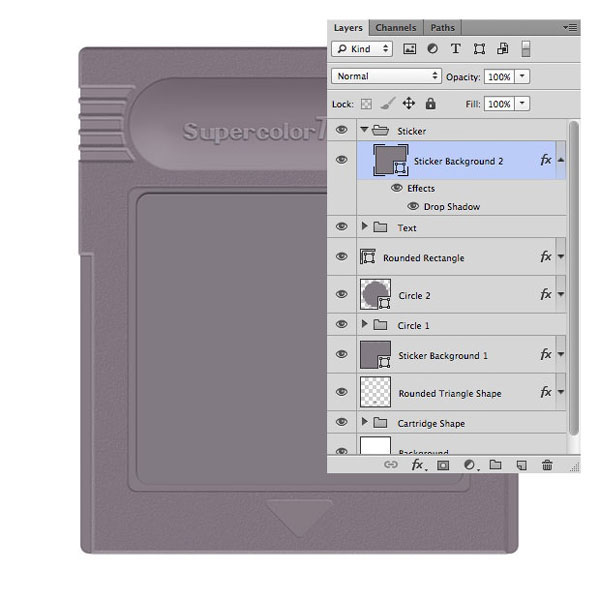Click the Sticker group folder icon
600x600 pixels.
(380, 130)
